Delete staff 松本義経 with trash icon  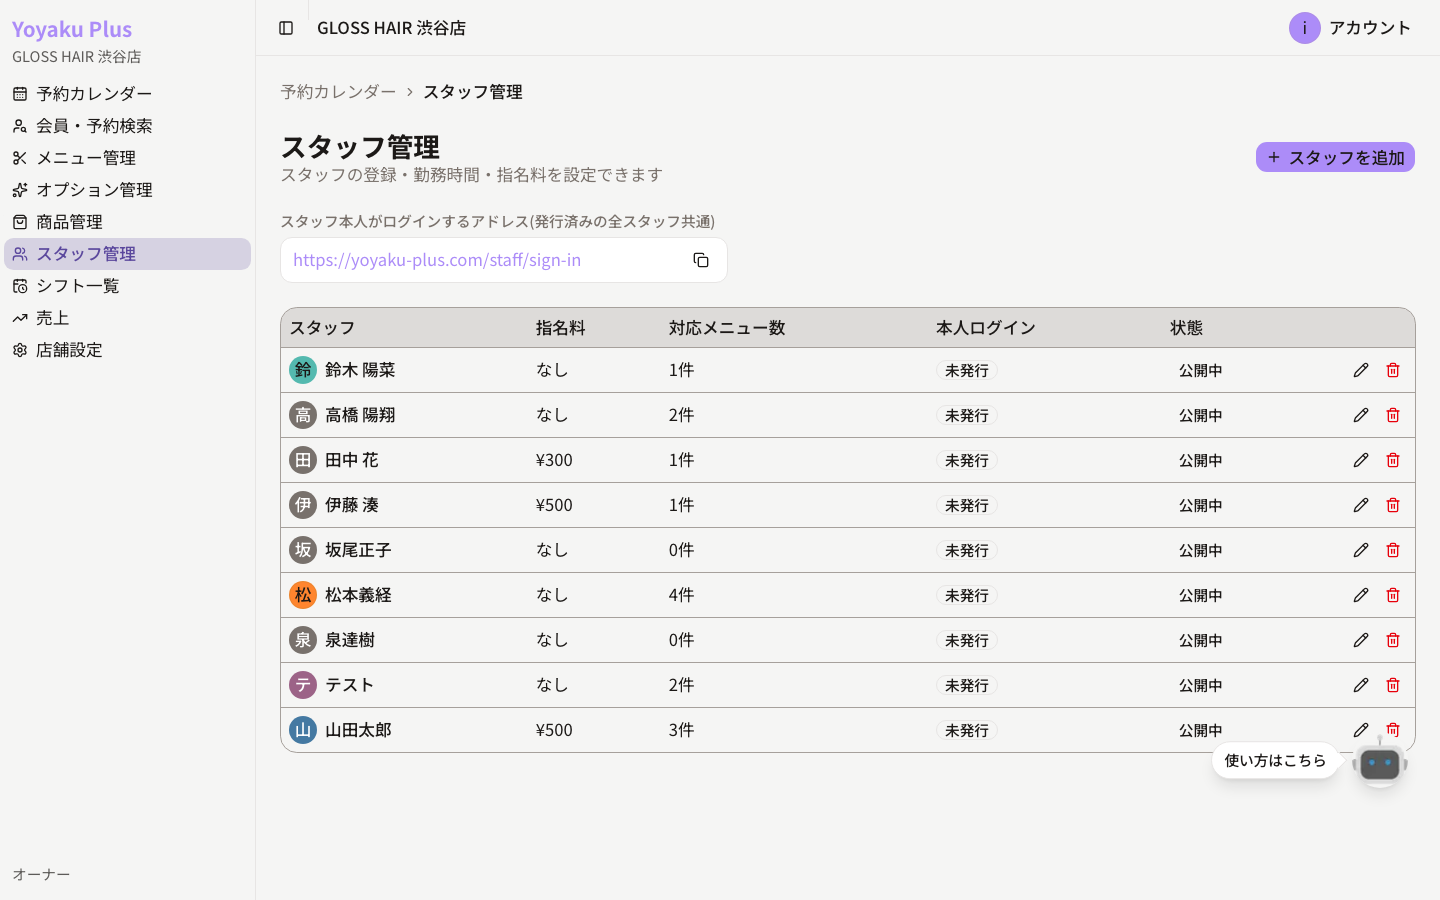coord(1393,595)
